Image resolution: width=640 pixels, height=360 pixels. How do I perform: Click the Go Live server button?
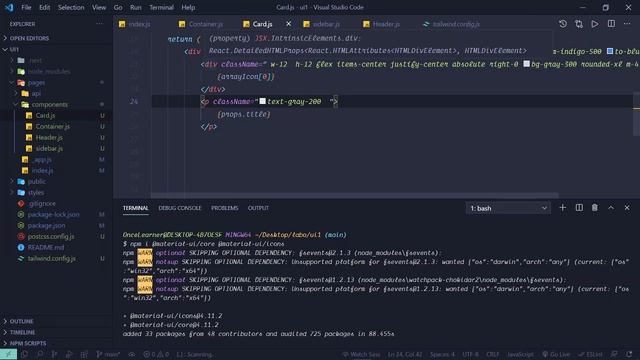pyautogui.click(x=556, y=354)
